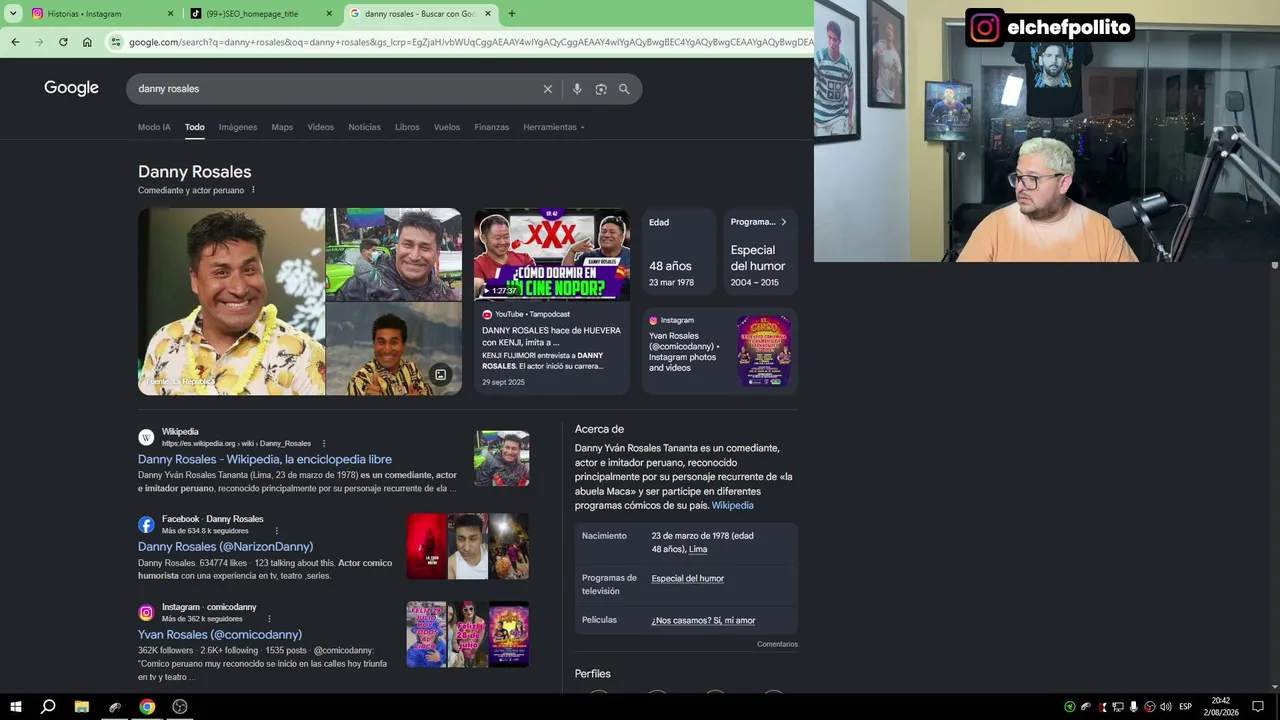Open OBS Studio from the taskbar
The width and height of the screenshot is (1280, 720).
pos(180,707)
